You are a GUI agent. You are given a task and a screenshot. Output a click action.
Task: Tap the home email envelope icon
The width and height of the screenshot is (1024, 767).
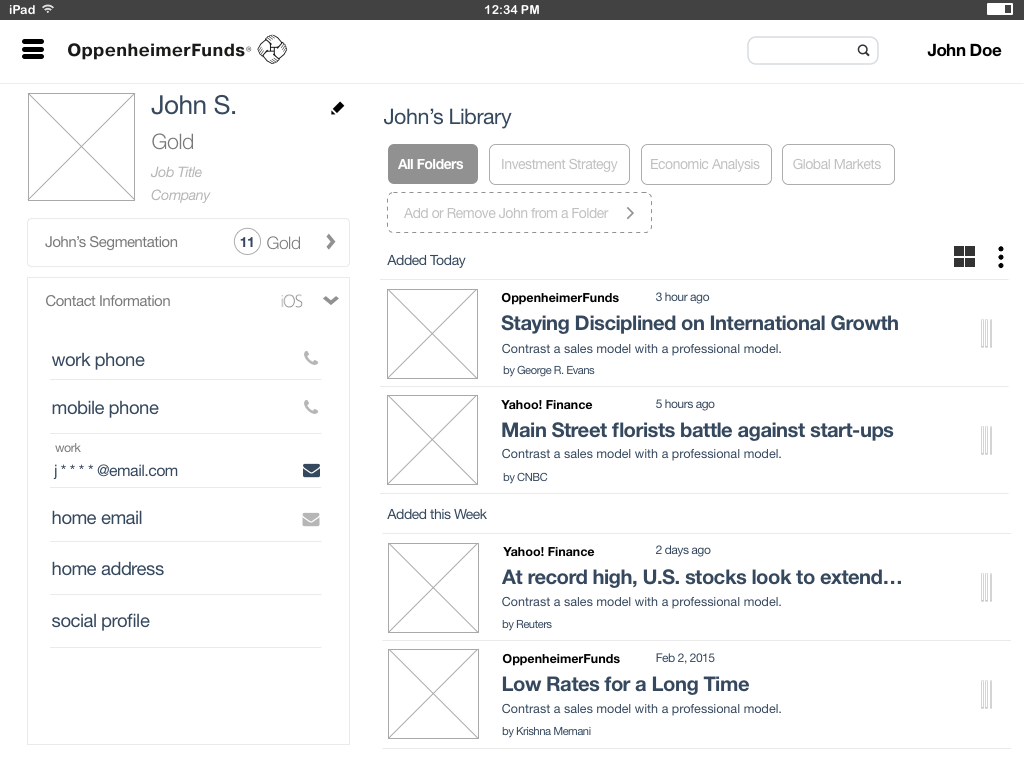[x=311, y=519]
